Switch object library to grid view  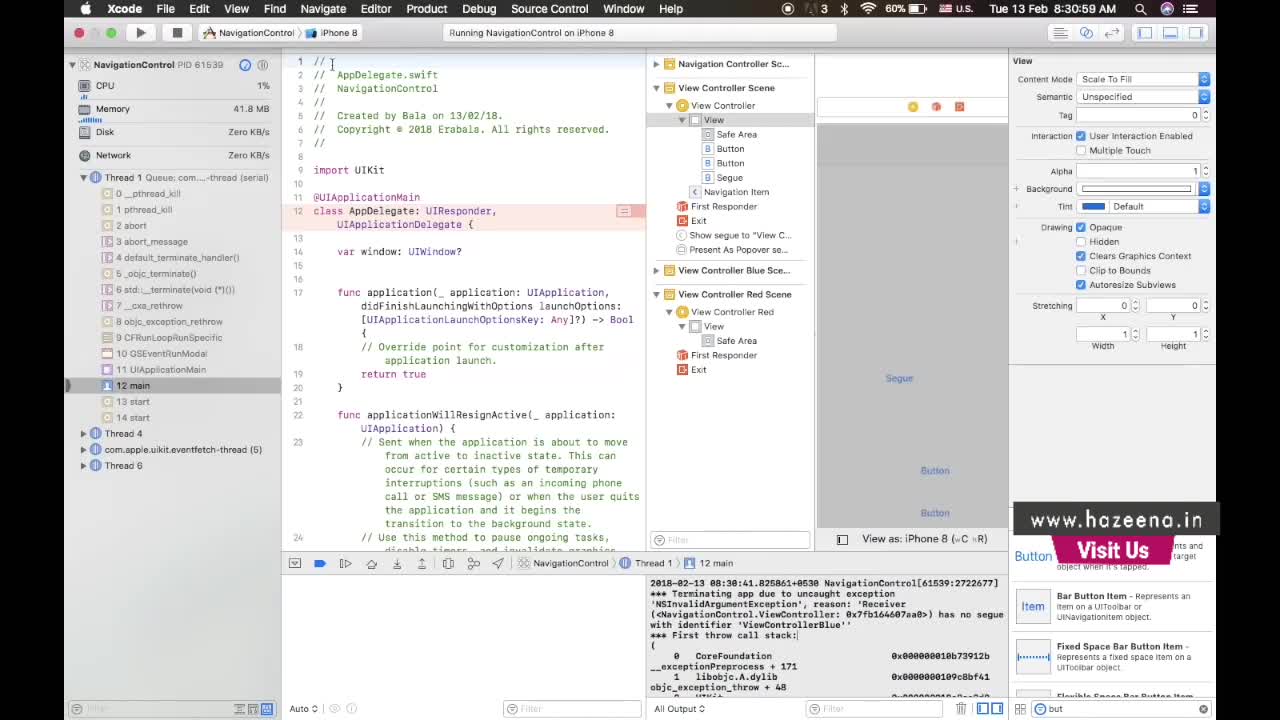[1020, 709]
